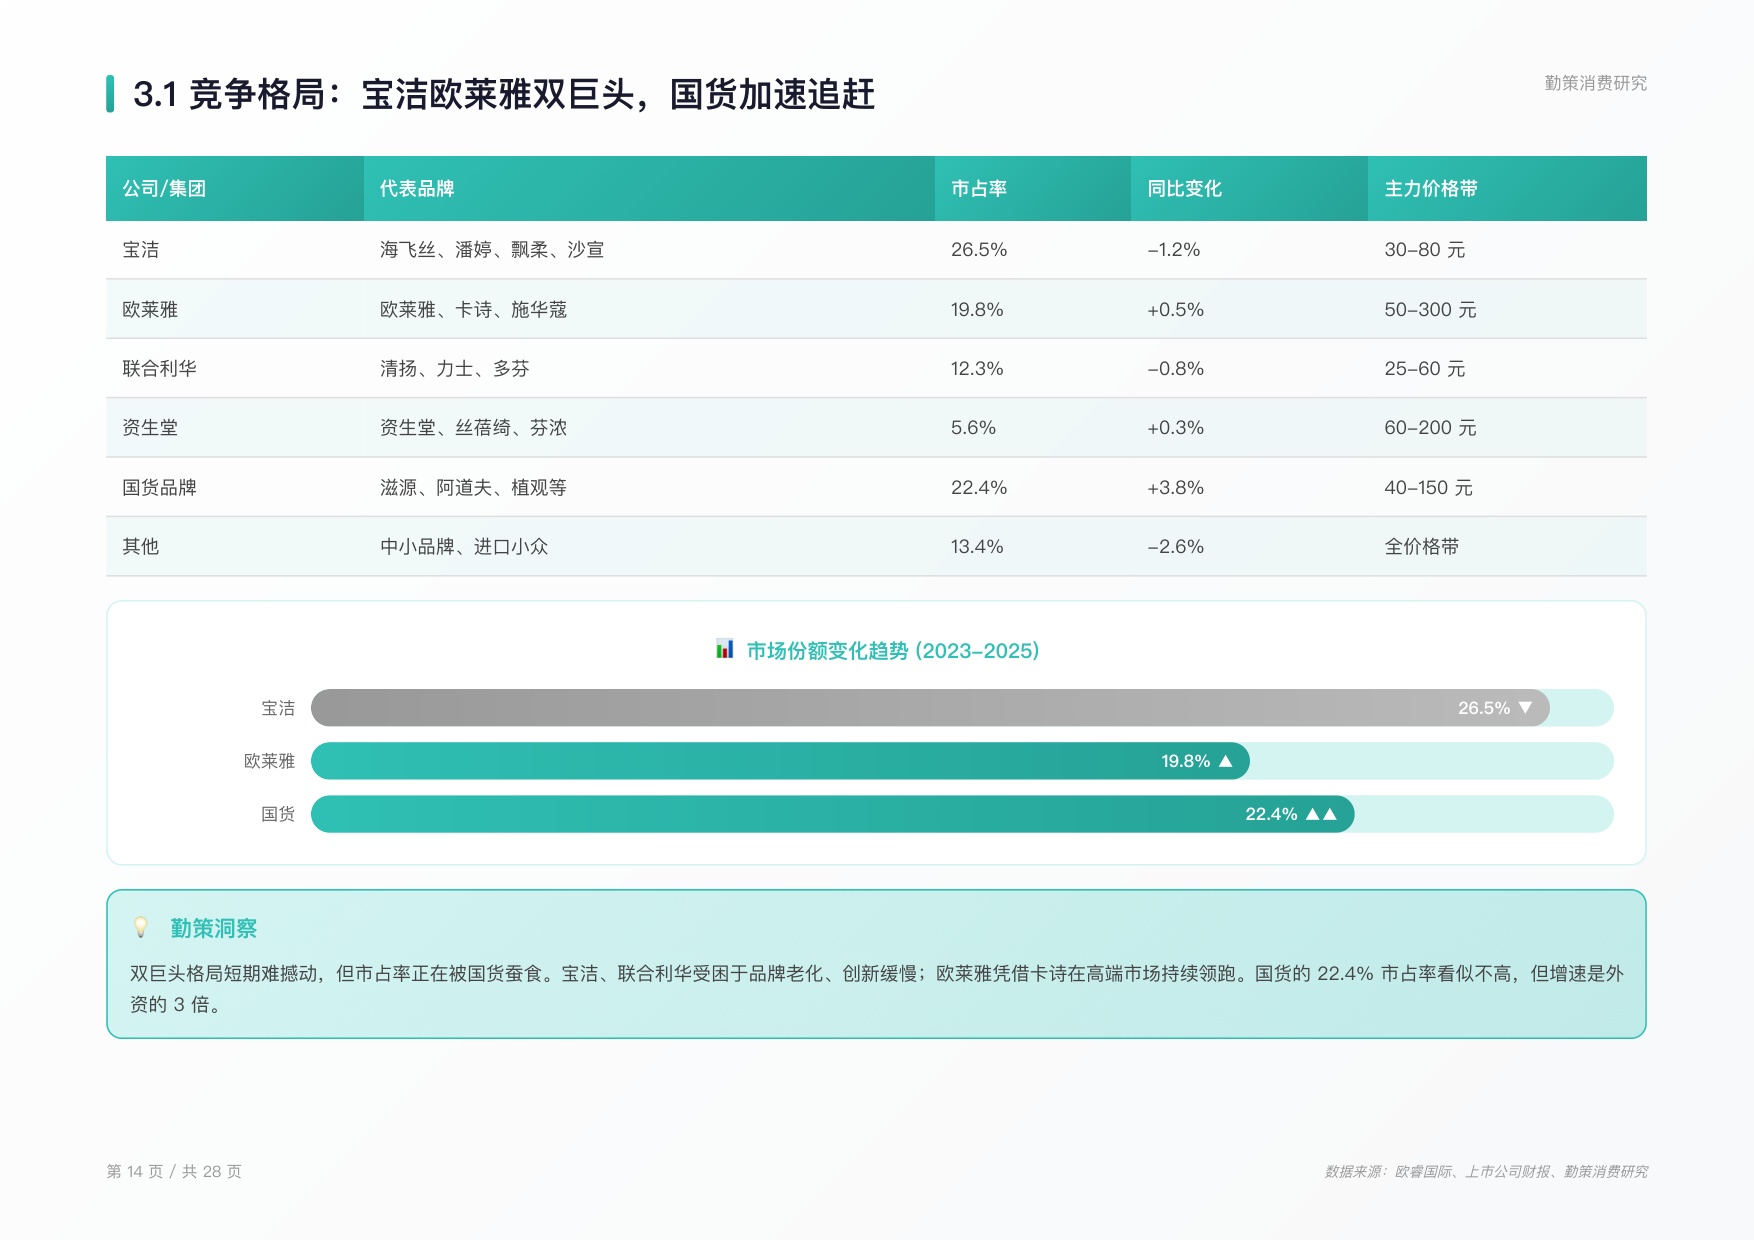Click the bar chart icon beside 市场份额变化趋势
Image resolution: width=1754 pixels, height=1240 pixels.
(725, 650)
